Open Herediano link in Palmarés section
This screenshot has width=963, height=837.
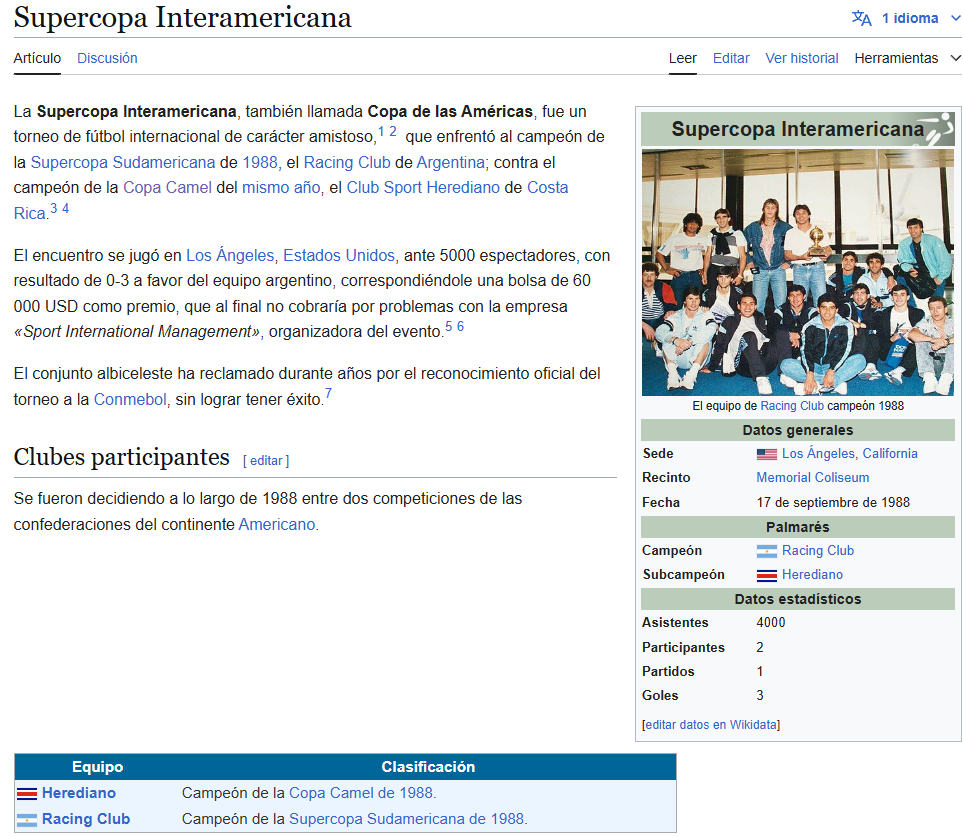click(x=812, y=575)
